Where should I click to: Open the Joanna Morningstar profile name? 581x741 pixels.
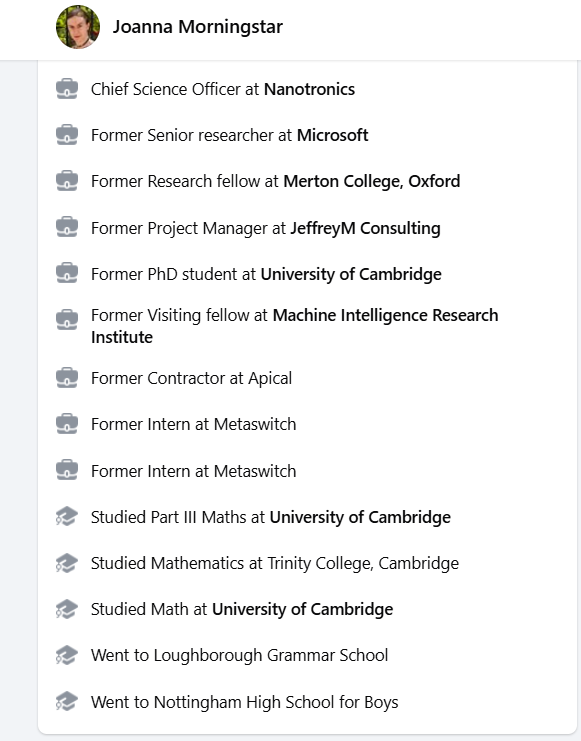pyautogui.click(x=198, y=27)
